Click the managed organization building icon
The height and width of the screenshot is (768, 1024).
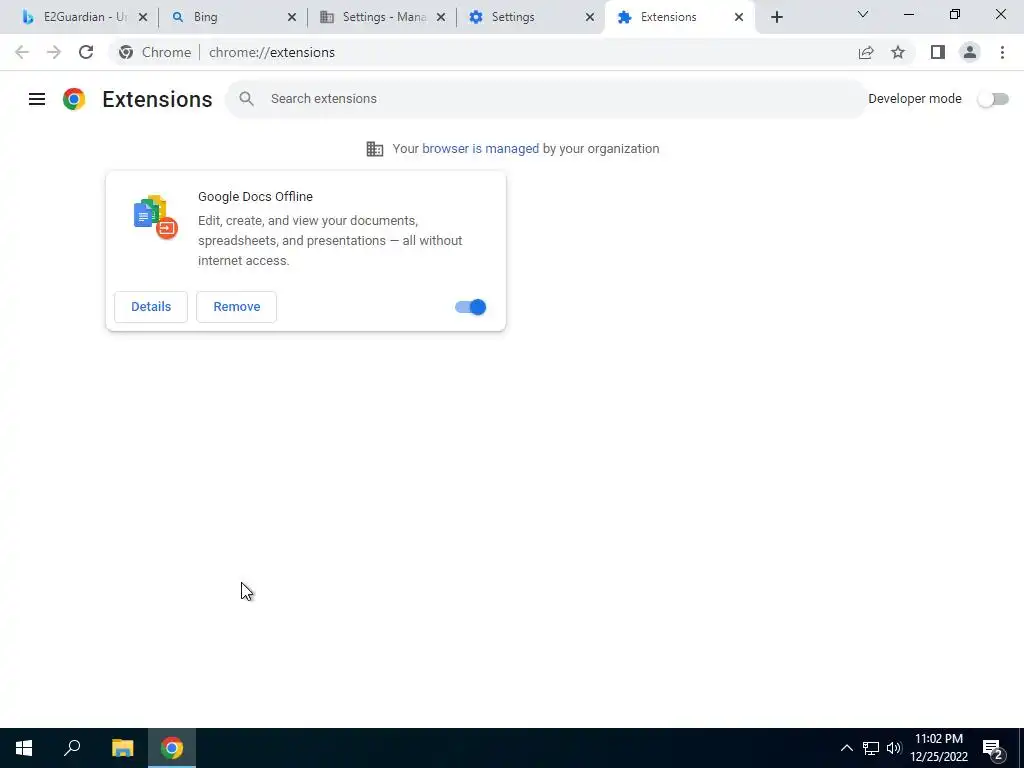pos(375,149)
